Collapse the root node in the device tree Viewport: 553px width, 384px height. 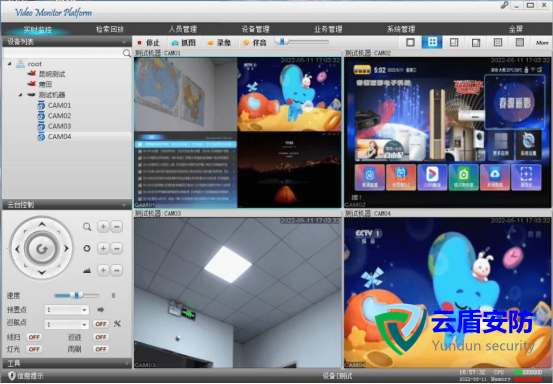pyautogui.click(x=10, y=64)
